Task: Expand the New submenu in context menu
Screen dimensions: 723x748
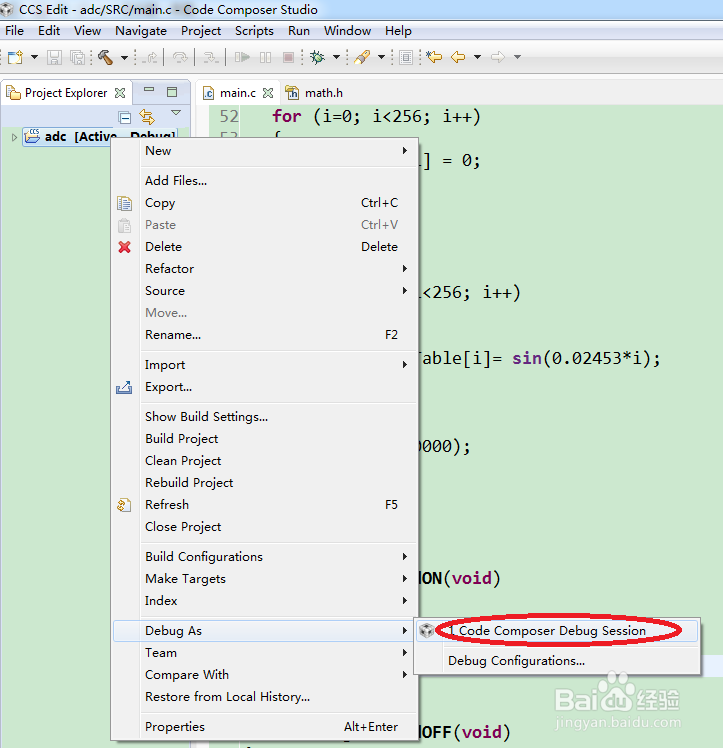Action: coord(265,151)
